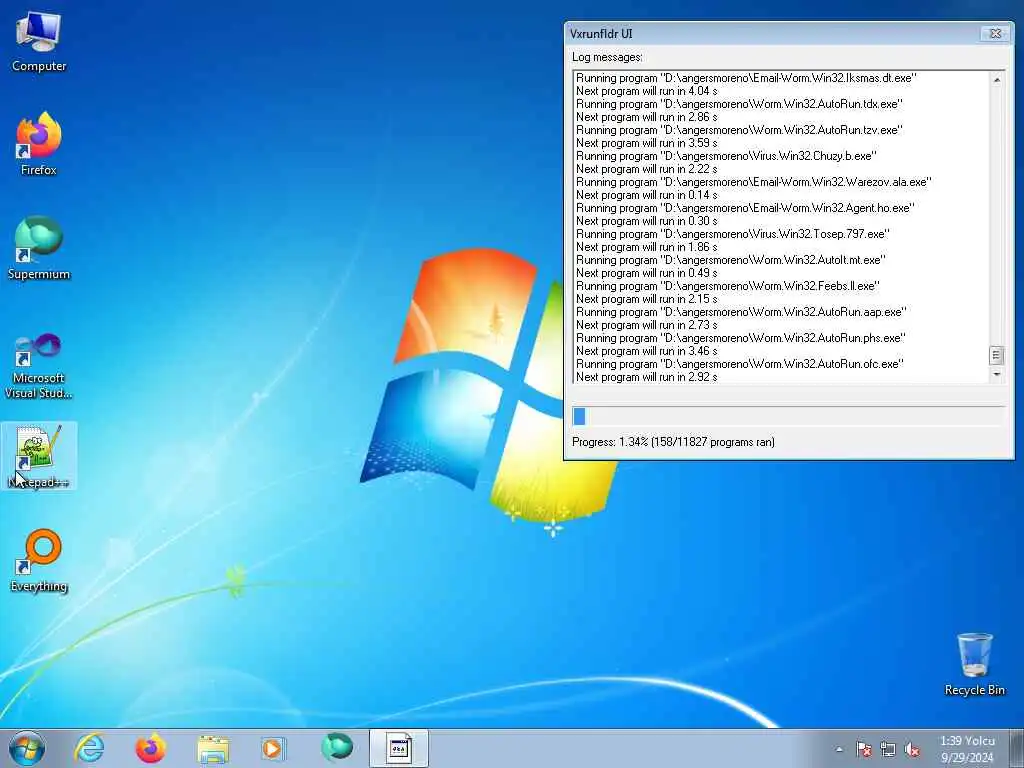The height and width of the screenshot is (768, 1024).
Task: Select log line for Tosep.797.exe
Action: pos(733,234)
